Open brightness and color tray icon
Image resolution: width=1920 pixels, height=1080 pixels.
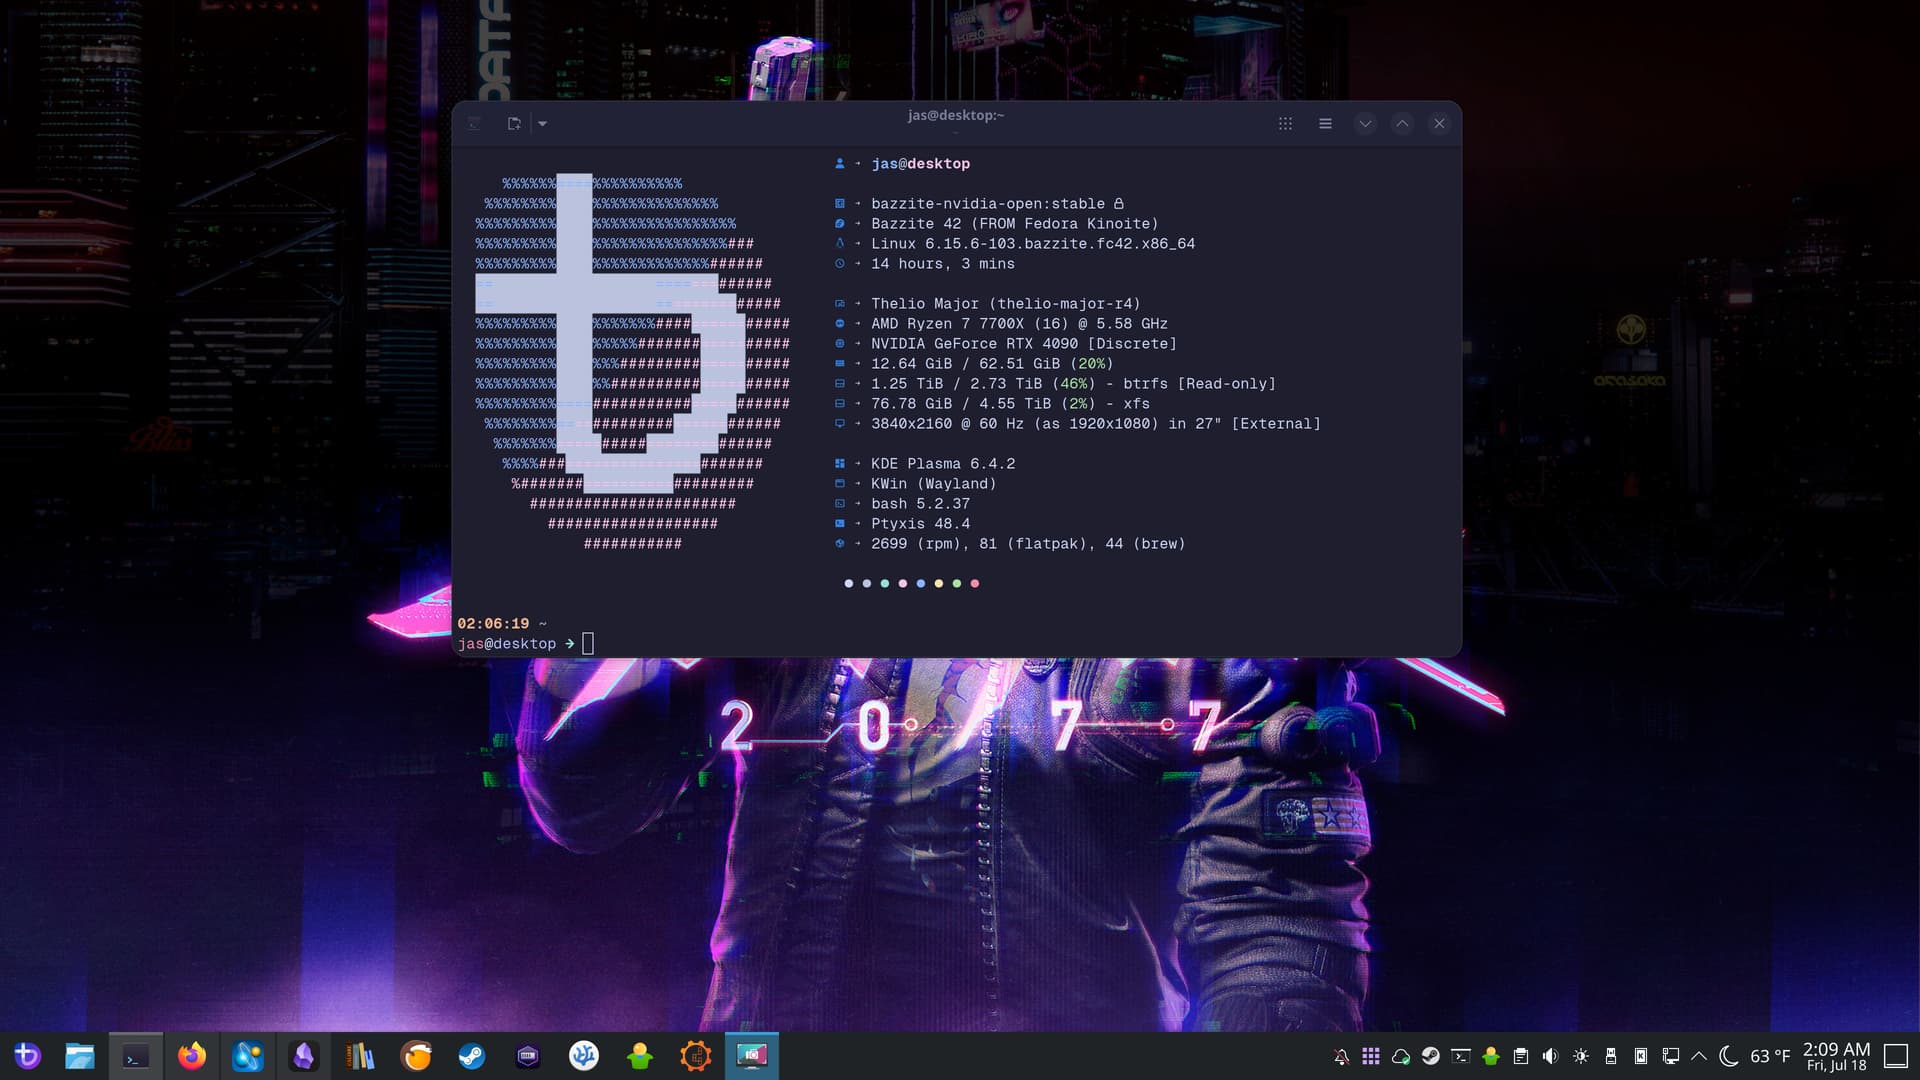[x=1581, y=1056]
